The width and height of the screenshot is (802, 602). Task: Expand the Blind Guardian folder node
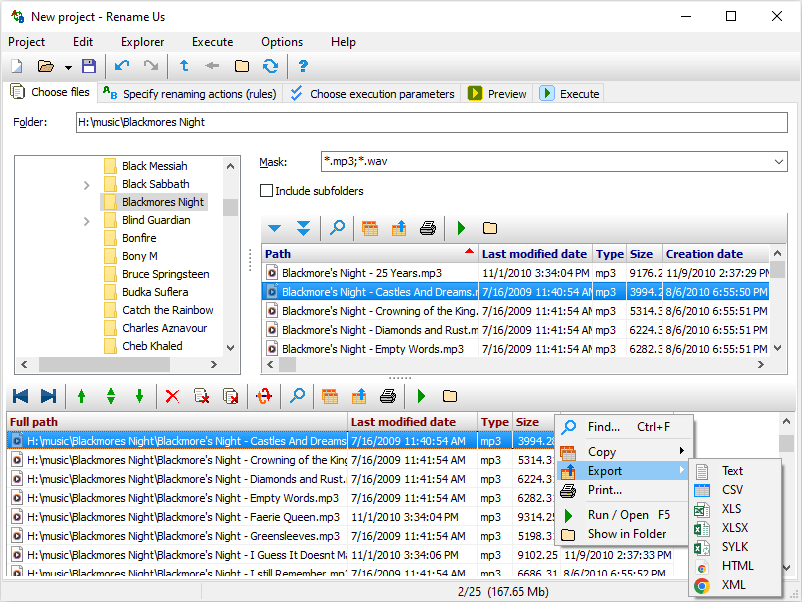(86, 221)
